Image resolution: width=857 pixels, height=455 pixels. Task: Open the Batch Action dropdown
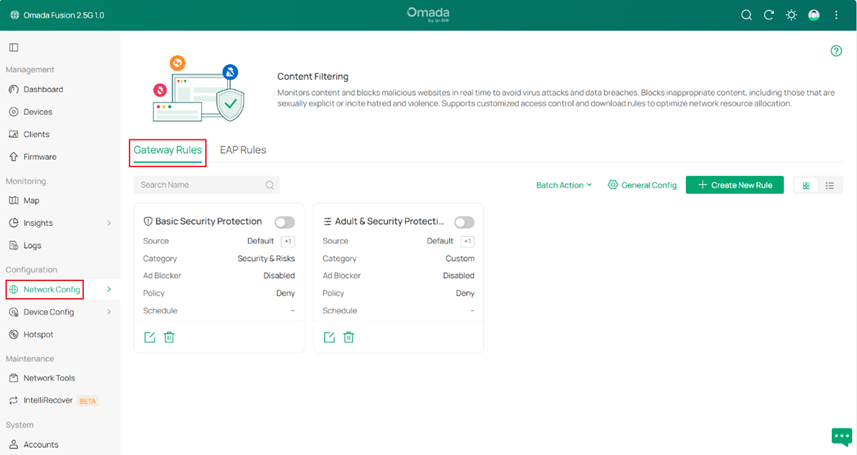(x=564, y=185)
